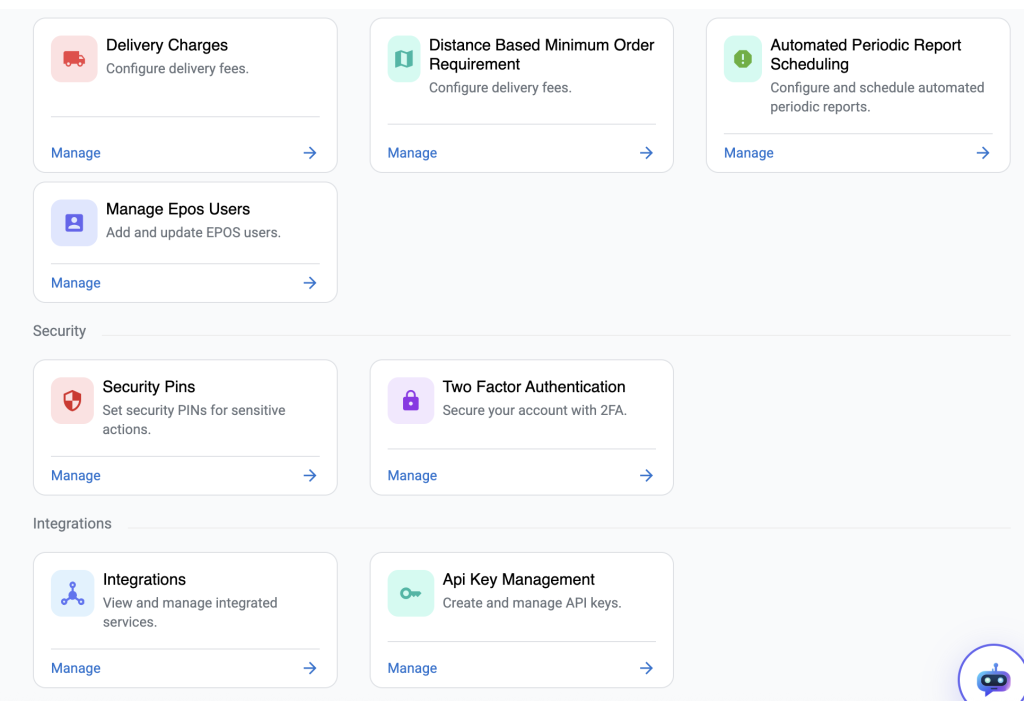1024x701 pixels.
Task: Open Manage link under Distance Based Minimum Order
Action: (412, 153)
